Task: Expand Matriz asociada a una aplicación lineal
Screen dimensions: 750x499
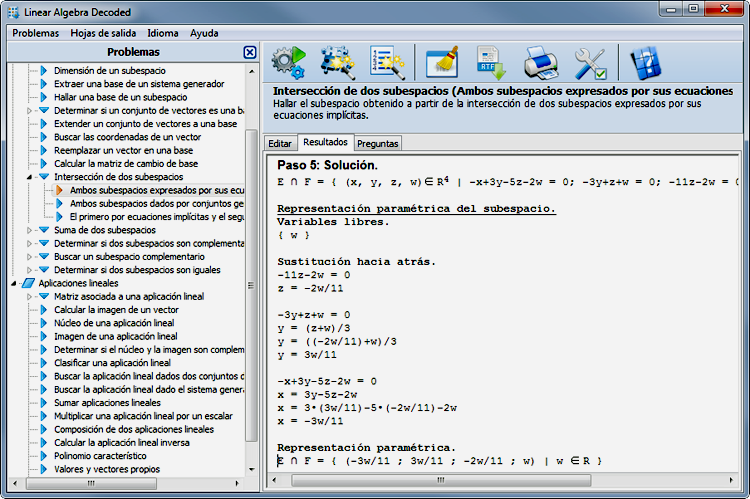Action: (29, 297)
